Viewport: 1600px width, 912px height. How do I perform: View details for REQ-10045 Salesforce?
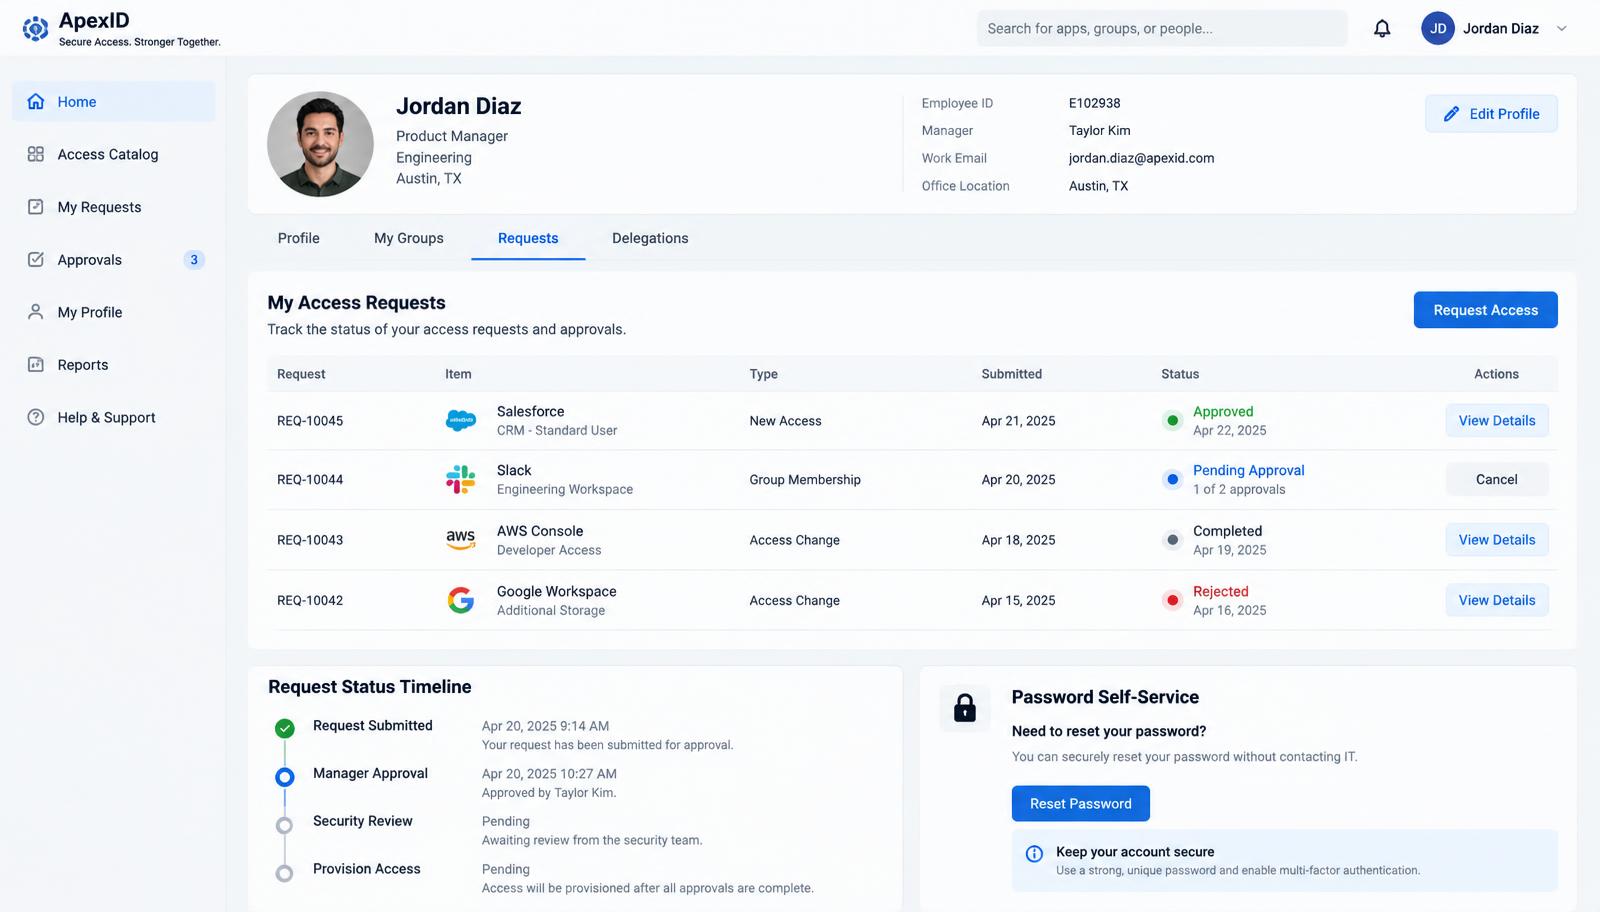1496,421
